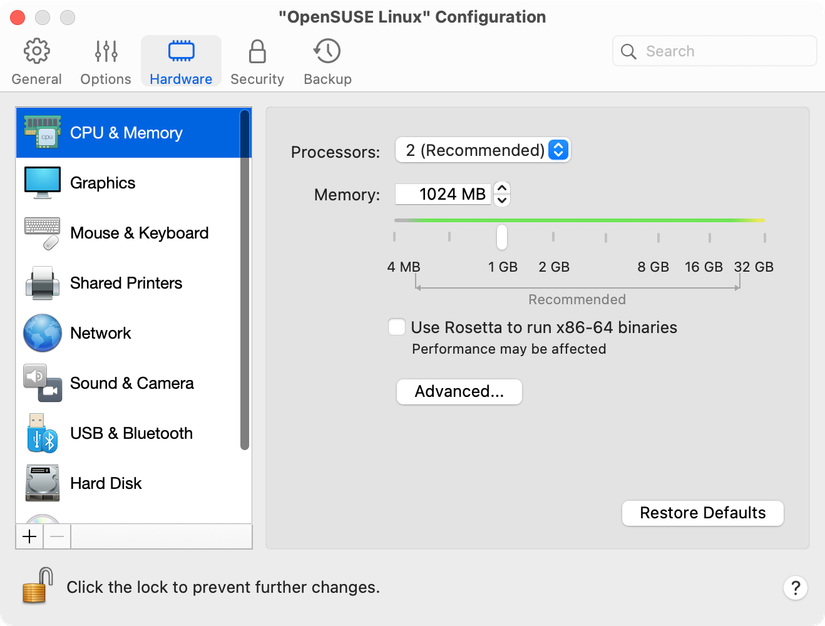Open help with the question mark button

coord(795,587)
